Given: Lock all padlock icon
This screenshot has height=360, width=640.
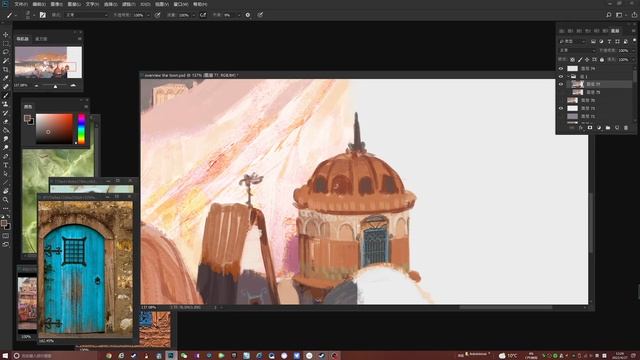Looking at the screenshot, I should tap(602, 60).
